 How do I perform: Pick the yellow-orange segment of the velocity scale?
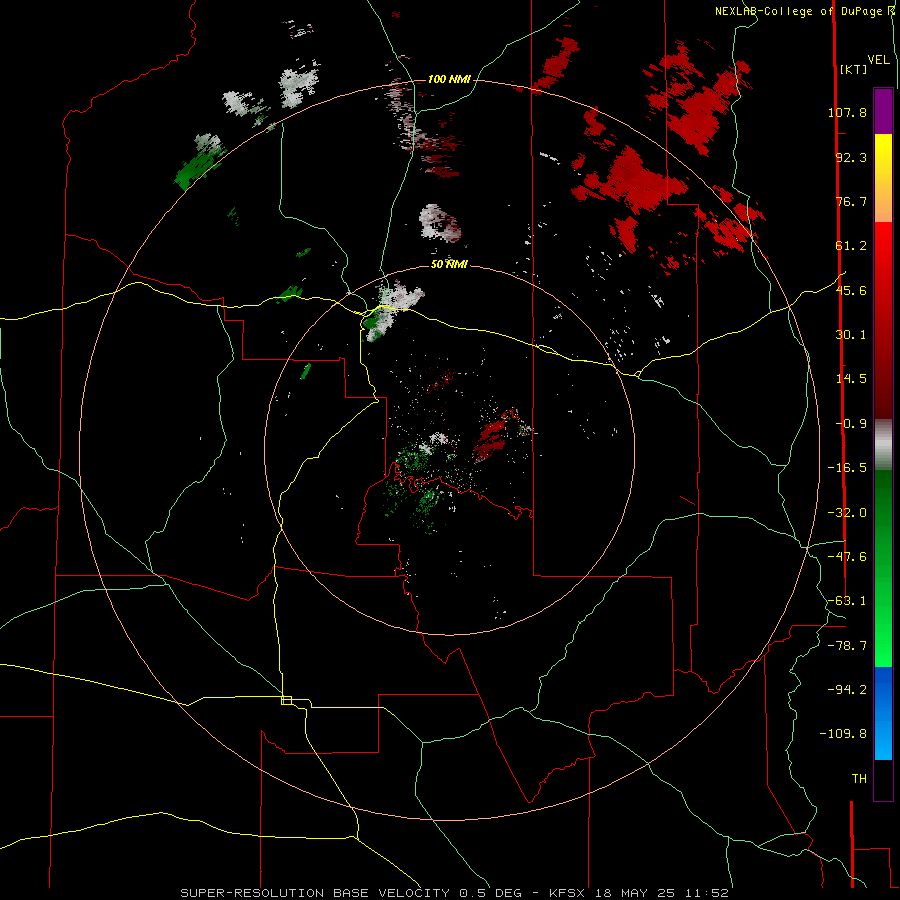tap(883, 178)
